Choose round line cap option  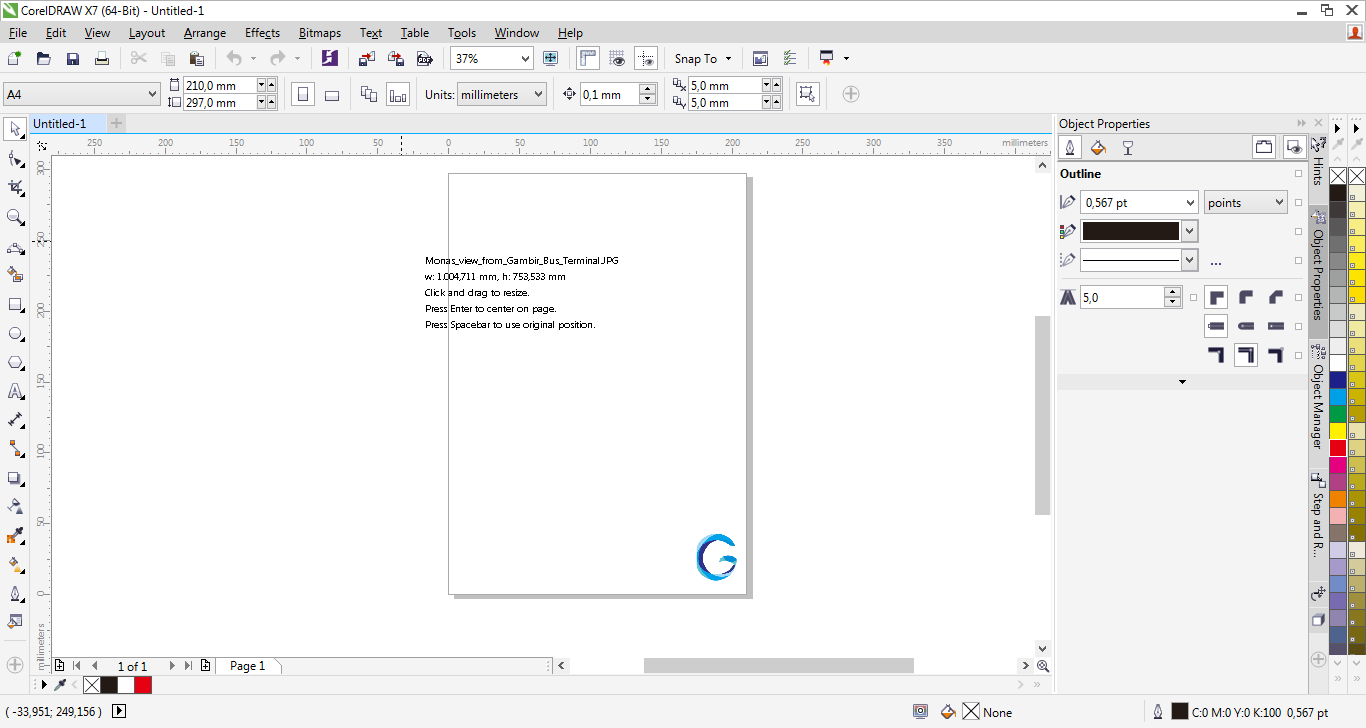pyautogui.click(x=1246, y=326)
